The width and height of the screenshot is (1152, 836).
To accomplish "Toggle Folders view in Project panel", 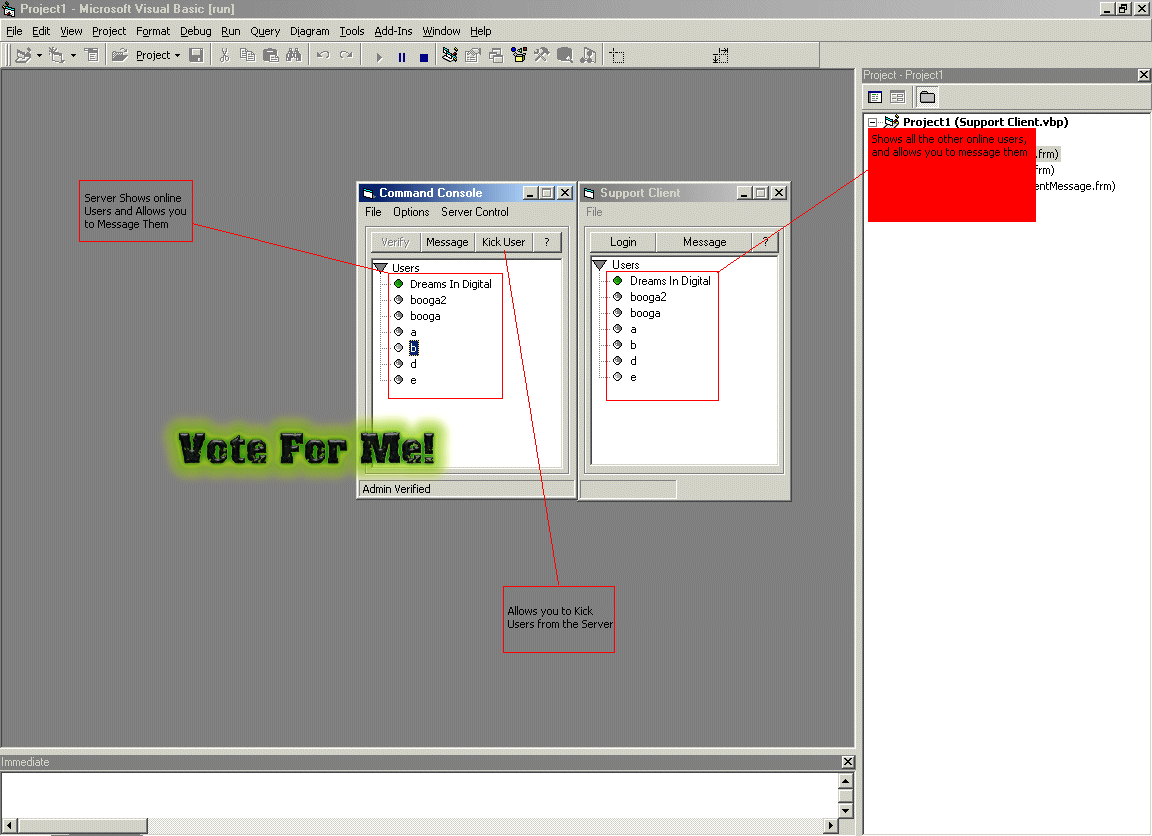I will tap(927, 97).
